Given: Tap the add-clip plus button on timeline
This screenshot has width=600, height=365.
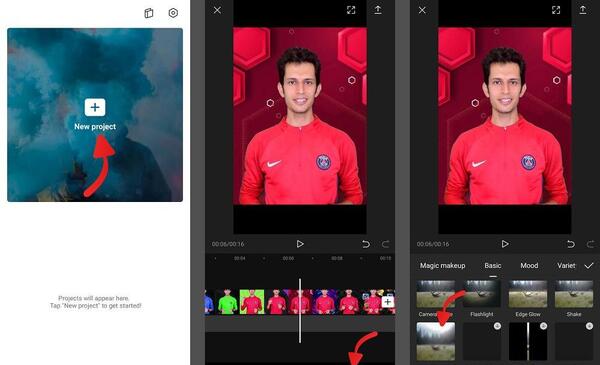Looking at the screenshot, I should coord(388,302).
